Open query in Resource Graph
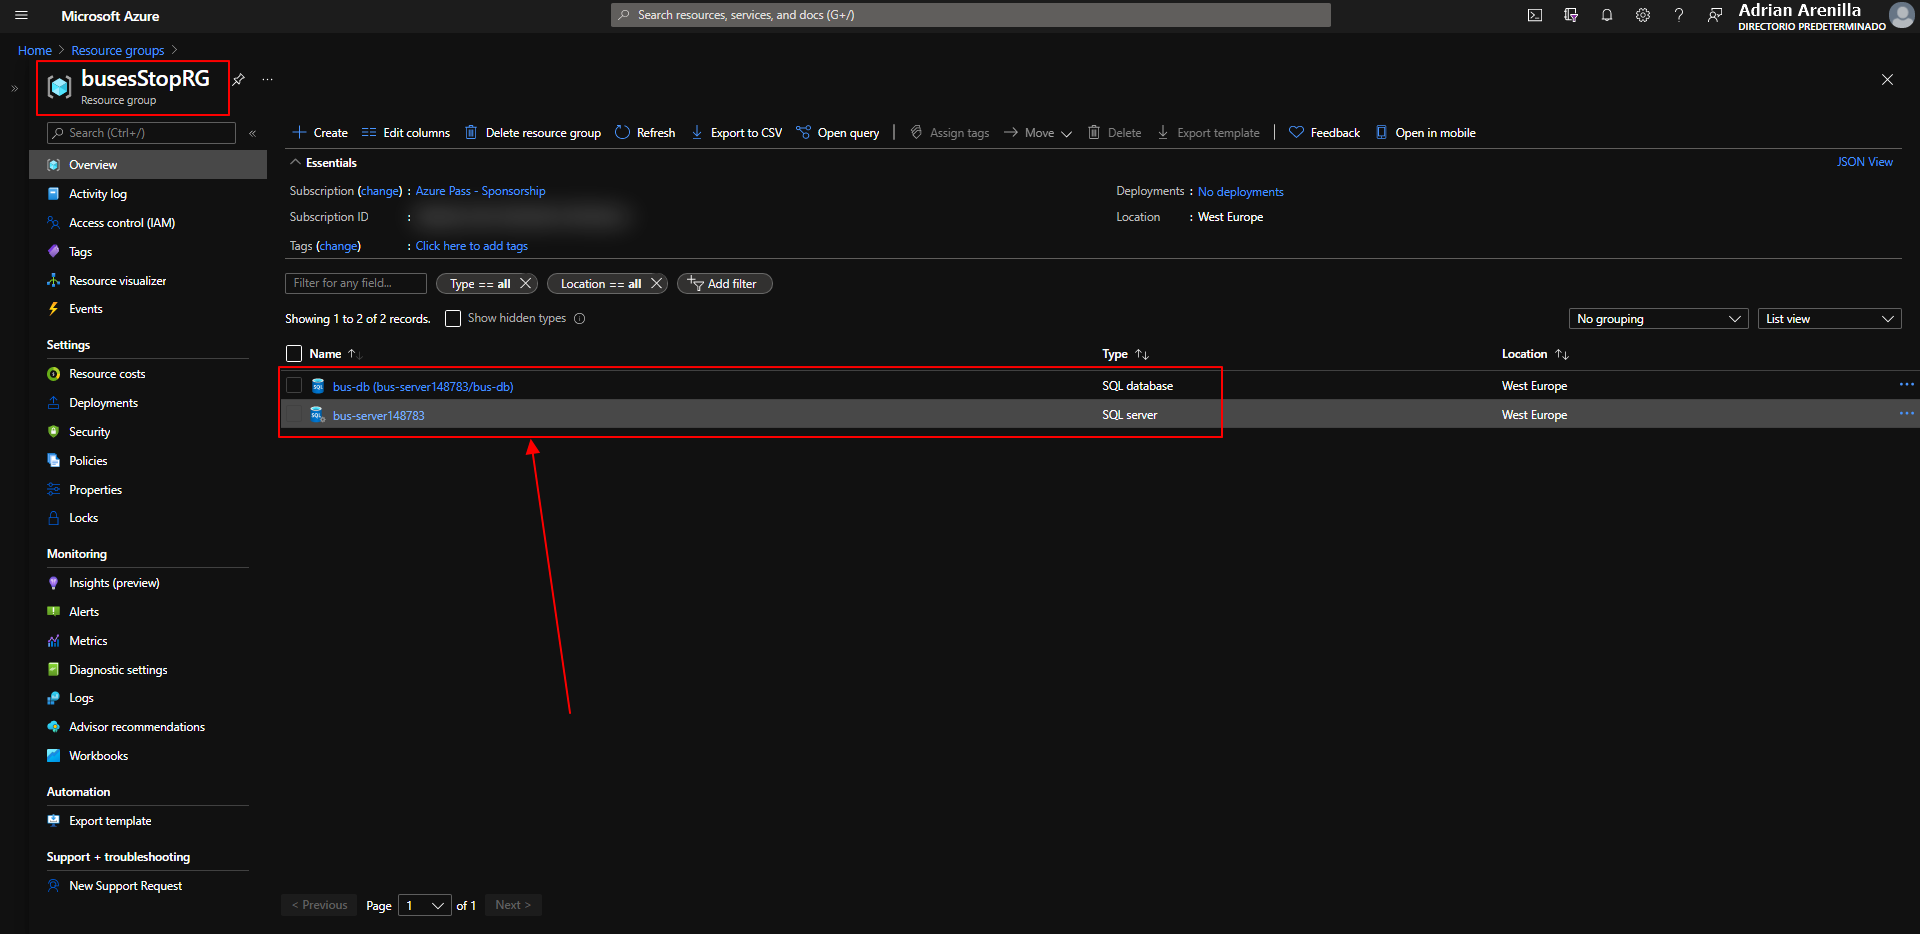 838,133
